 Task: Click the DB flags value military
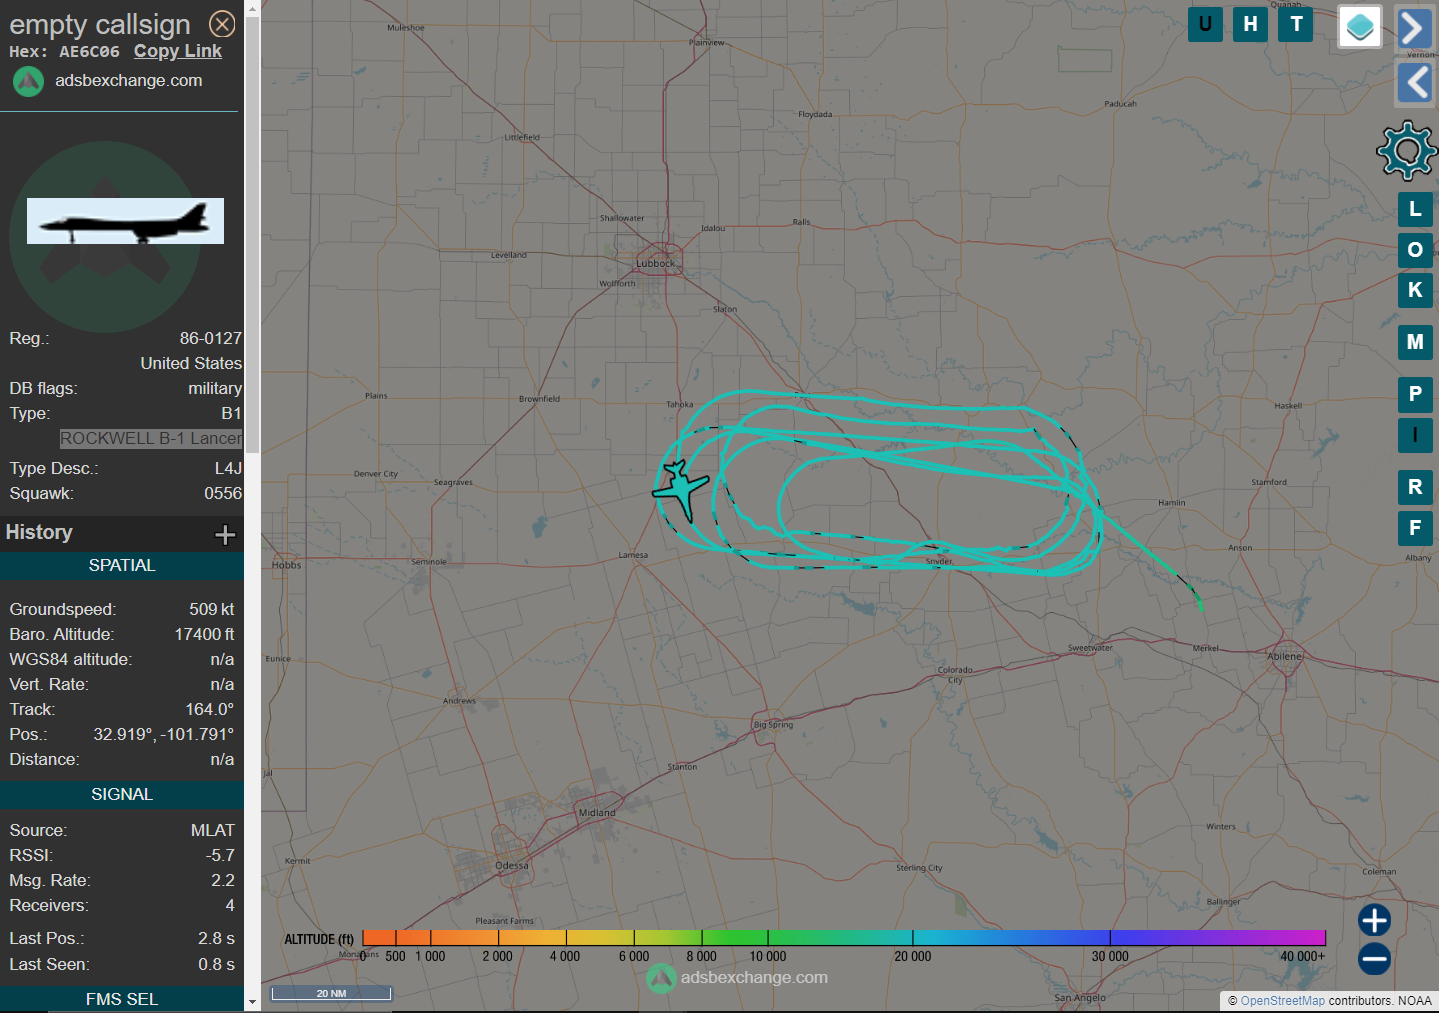click(x=215, y=389)
